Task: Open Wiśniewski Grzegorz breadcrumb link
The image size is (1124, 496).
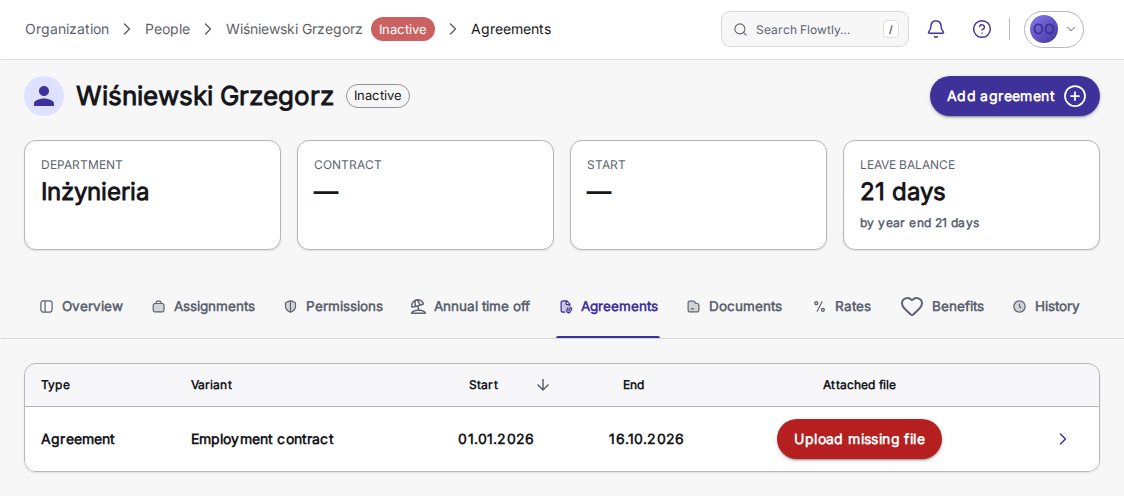Action: [x=294, y=29]
